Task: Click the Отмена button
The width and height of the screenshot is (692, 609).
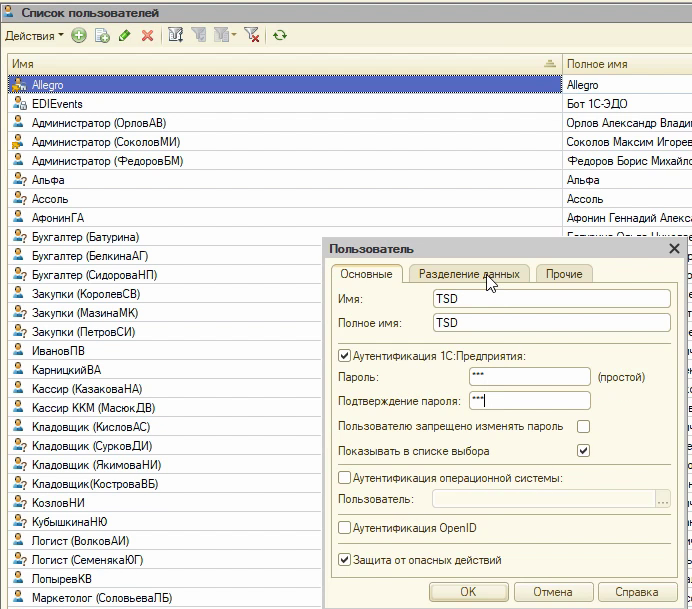Action: coord(553,592)
